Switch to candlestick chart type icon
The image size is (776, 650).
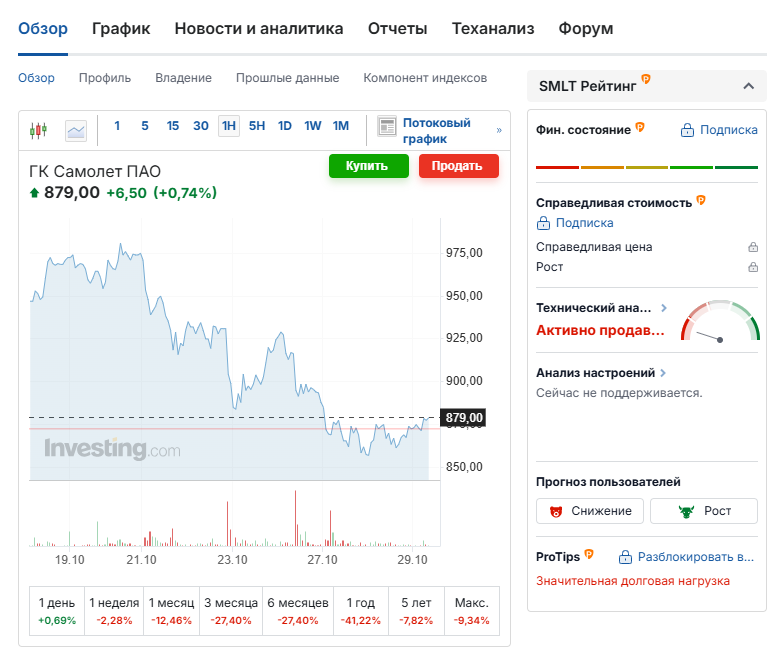[38, 131]
